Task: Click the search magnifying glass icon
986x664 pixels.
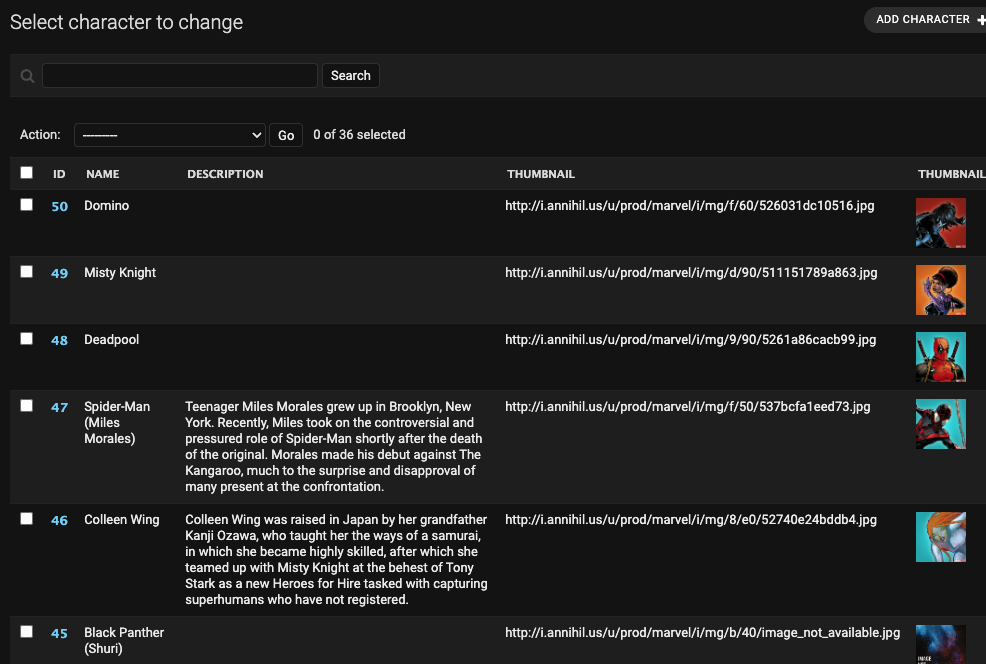Action: [27, 75]
